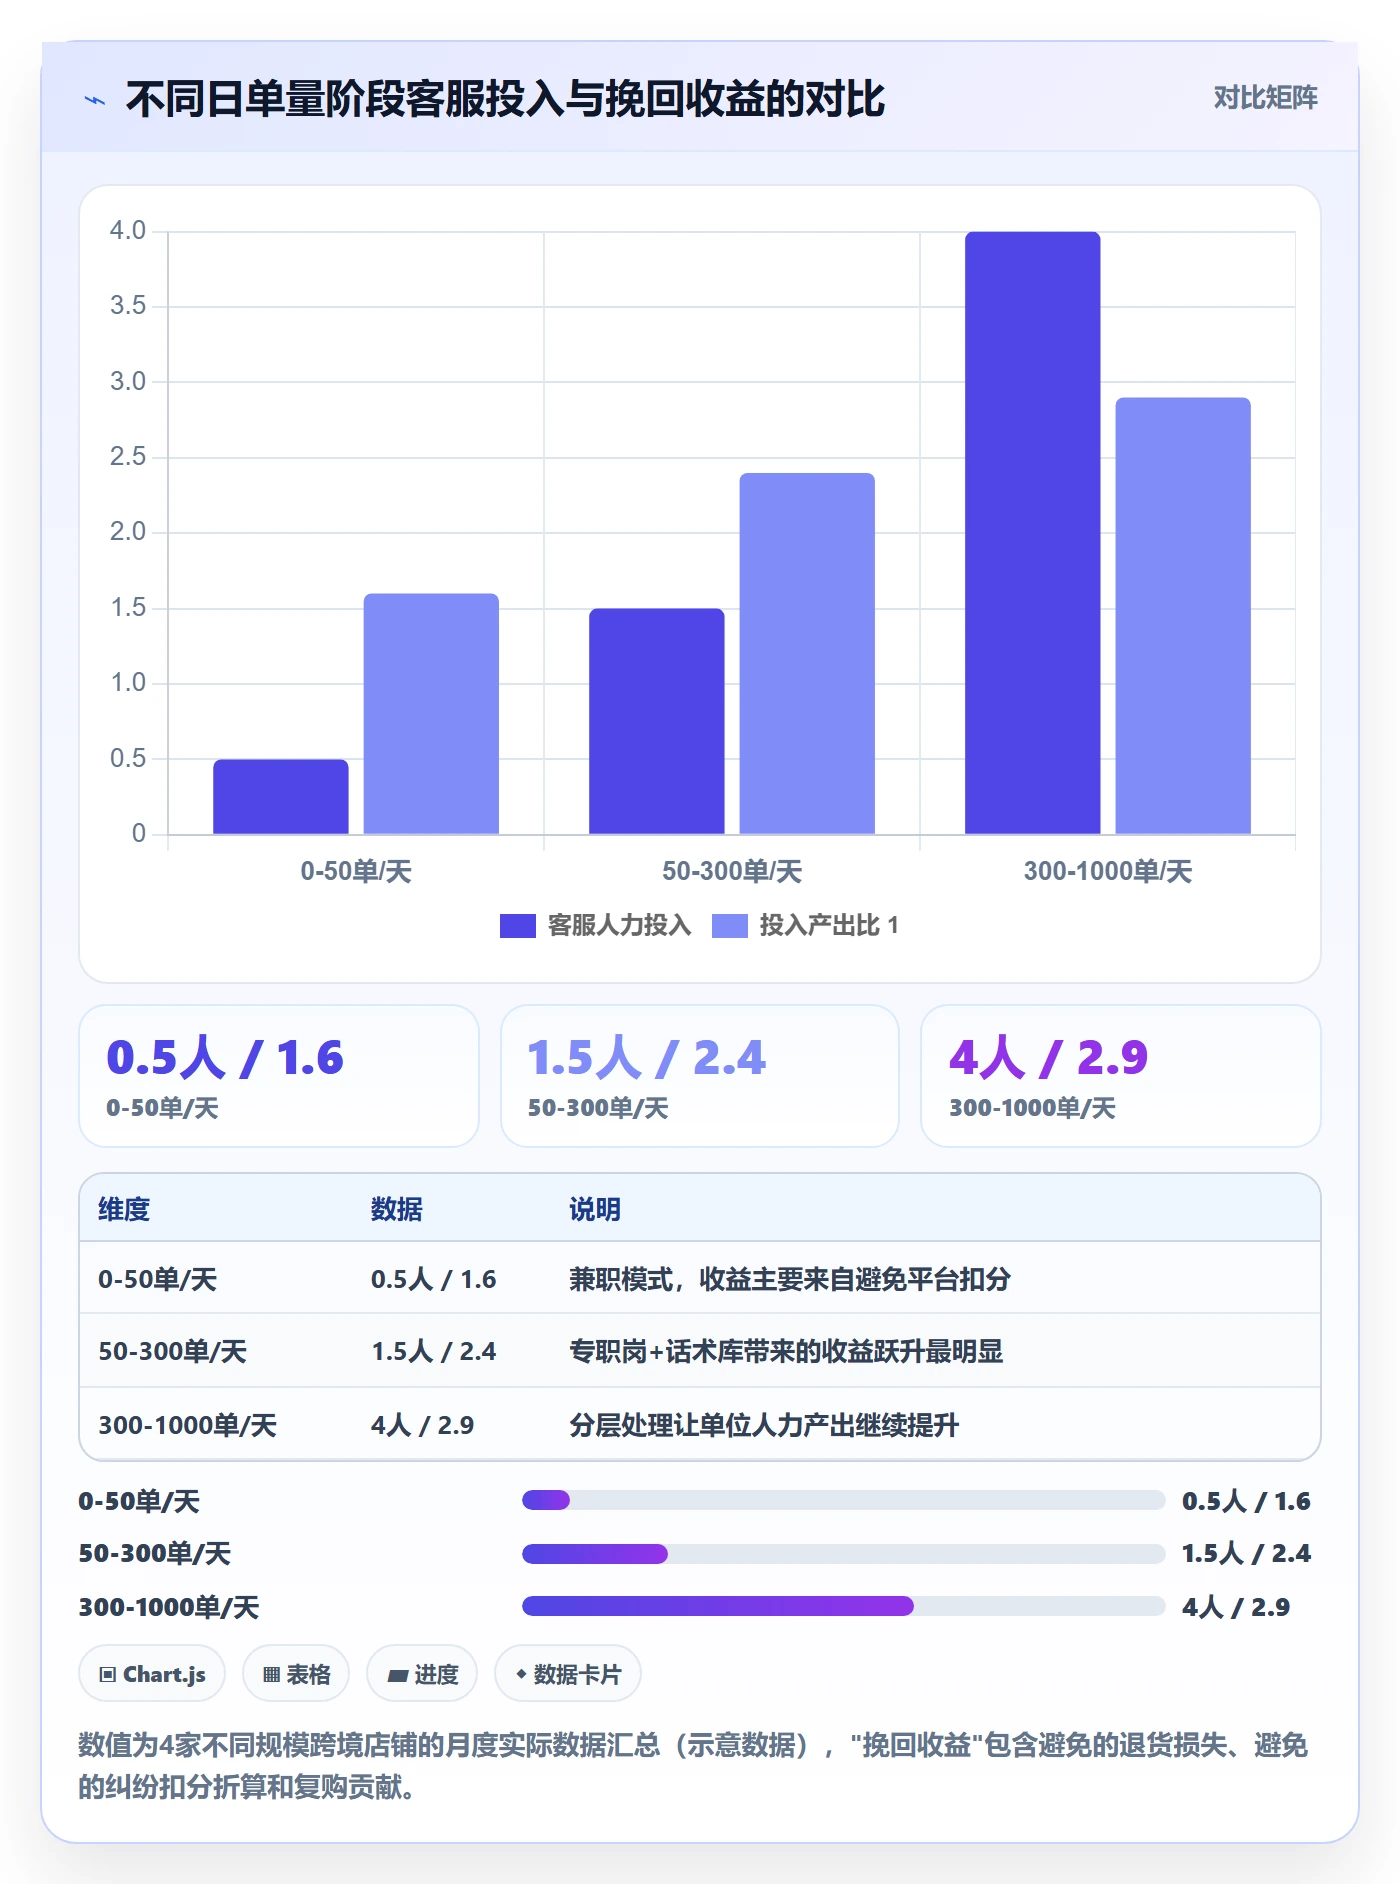
Task: Click the grid icon in 表格 chip
Action: pyautogui.click(x=271, y=1675)
